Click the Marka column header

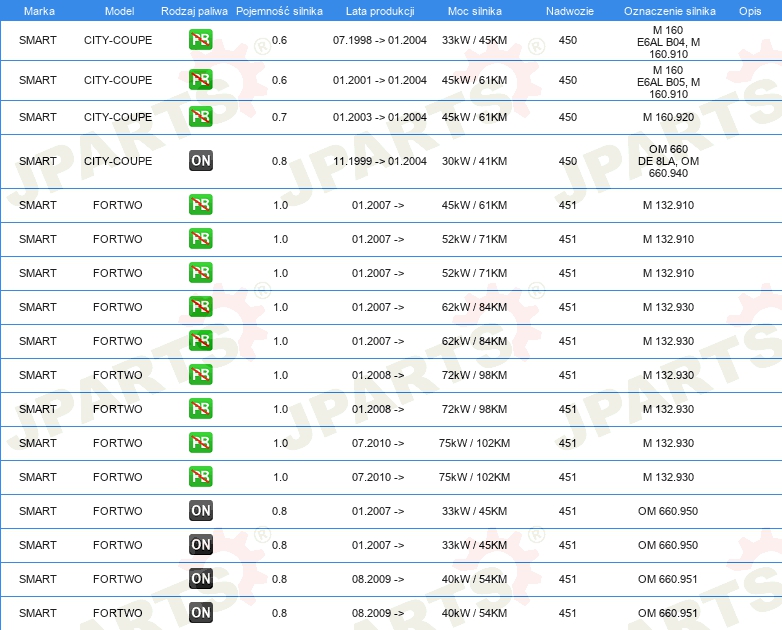39,11
